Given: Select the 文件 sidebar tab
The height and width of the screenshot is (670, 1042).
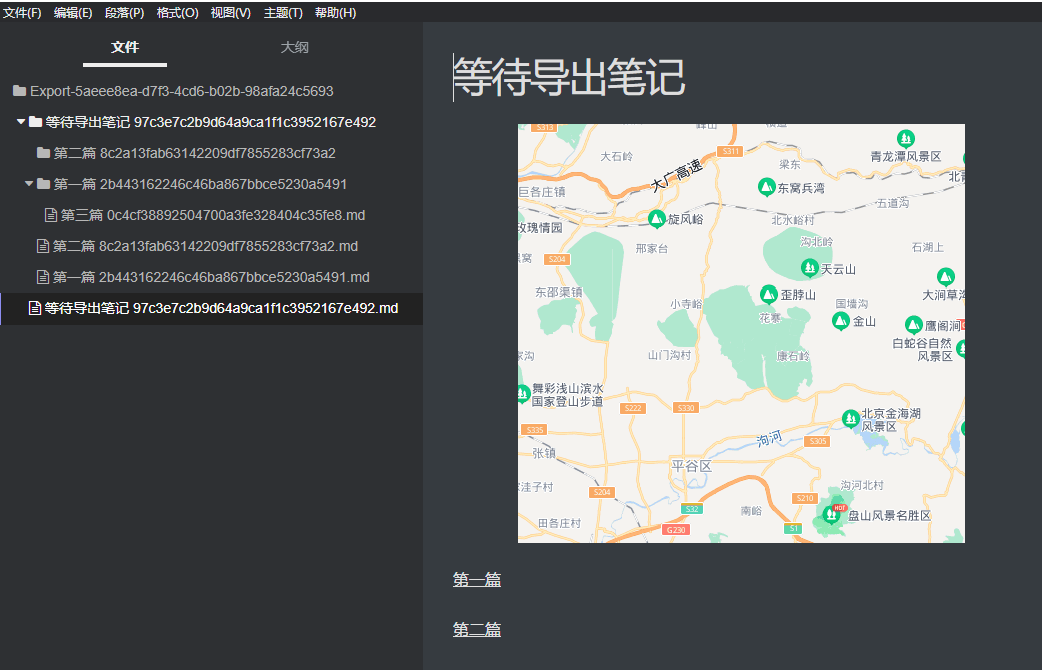Looking at the screenshot, I should pos(123,46).
